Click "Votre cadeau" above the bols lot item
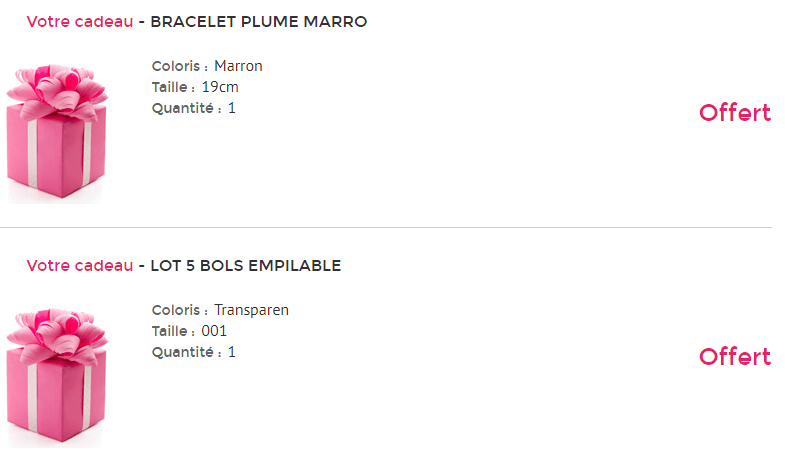This screenshot has height=450, width=785. [79, 266]
